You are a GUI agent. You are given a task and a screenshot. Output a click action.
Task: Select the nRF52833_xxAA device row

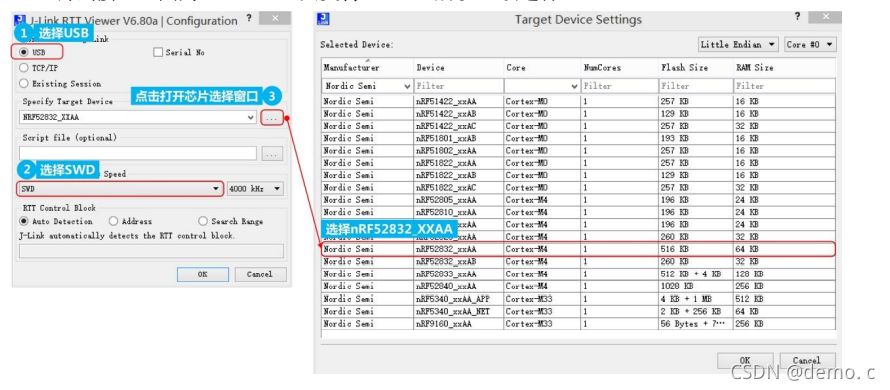pos(578,274)
